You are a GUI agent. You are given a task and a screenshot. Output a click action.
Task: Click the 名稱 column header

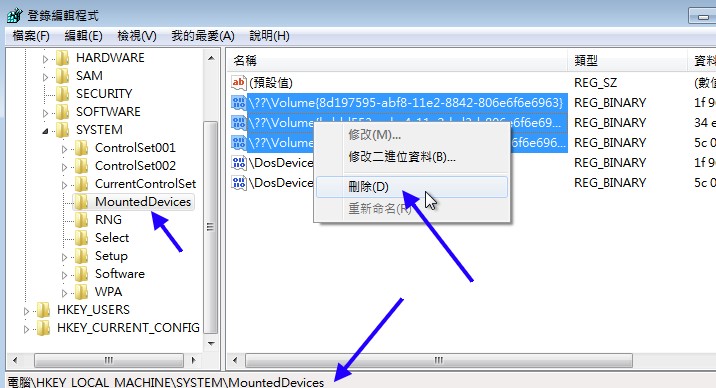[397, 61]
